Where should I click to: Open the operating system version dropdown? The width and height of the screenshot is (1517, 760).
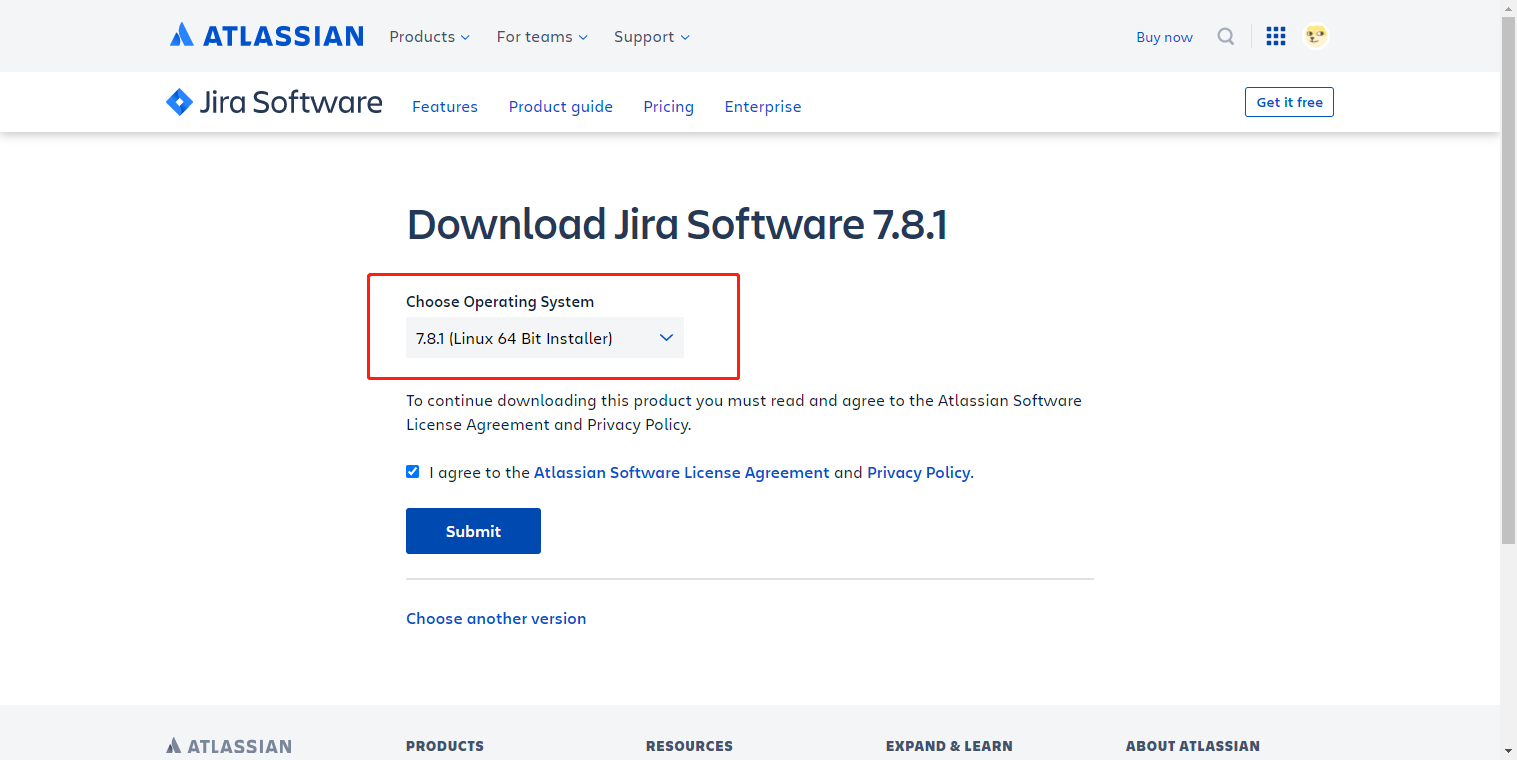[544, 338]
